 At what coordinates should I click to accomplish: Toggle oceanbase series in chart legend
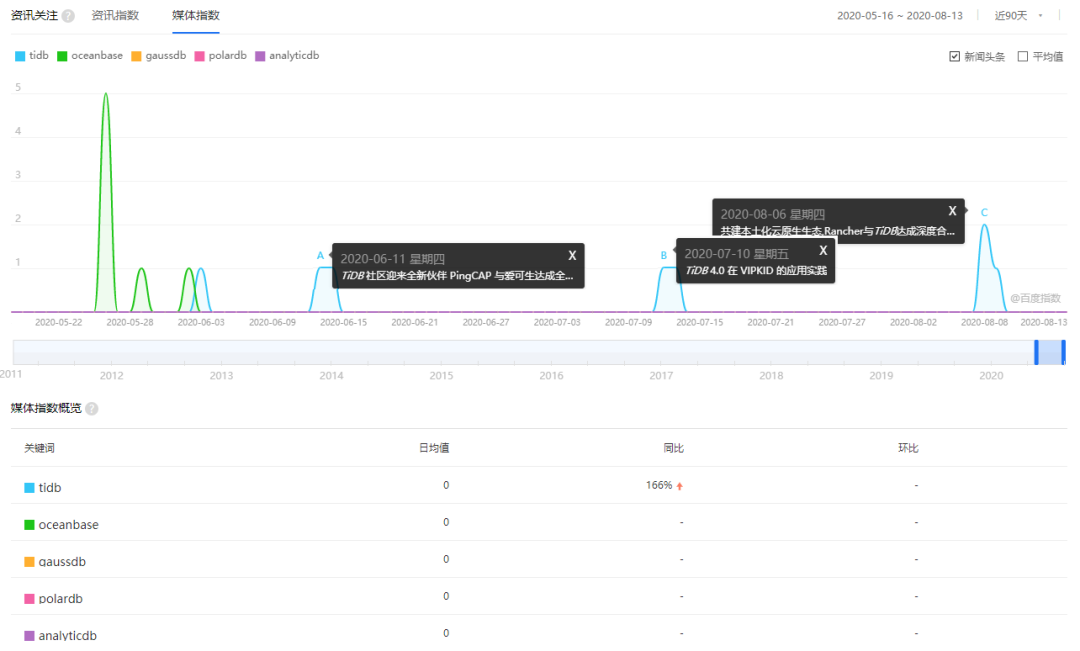coord(90,56)
